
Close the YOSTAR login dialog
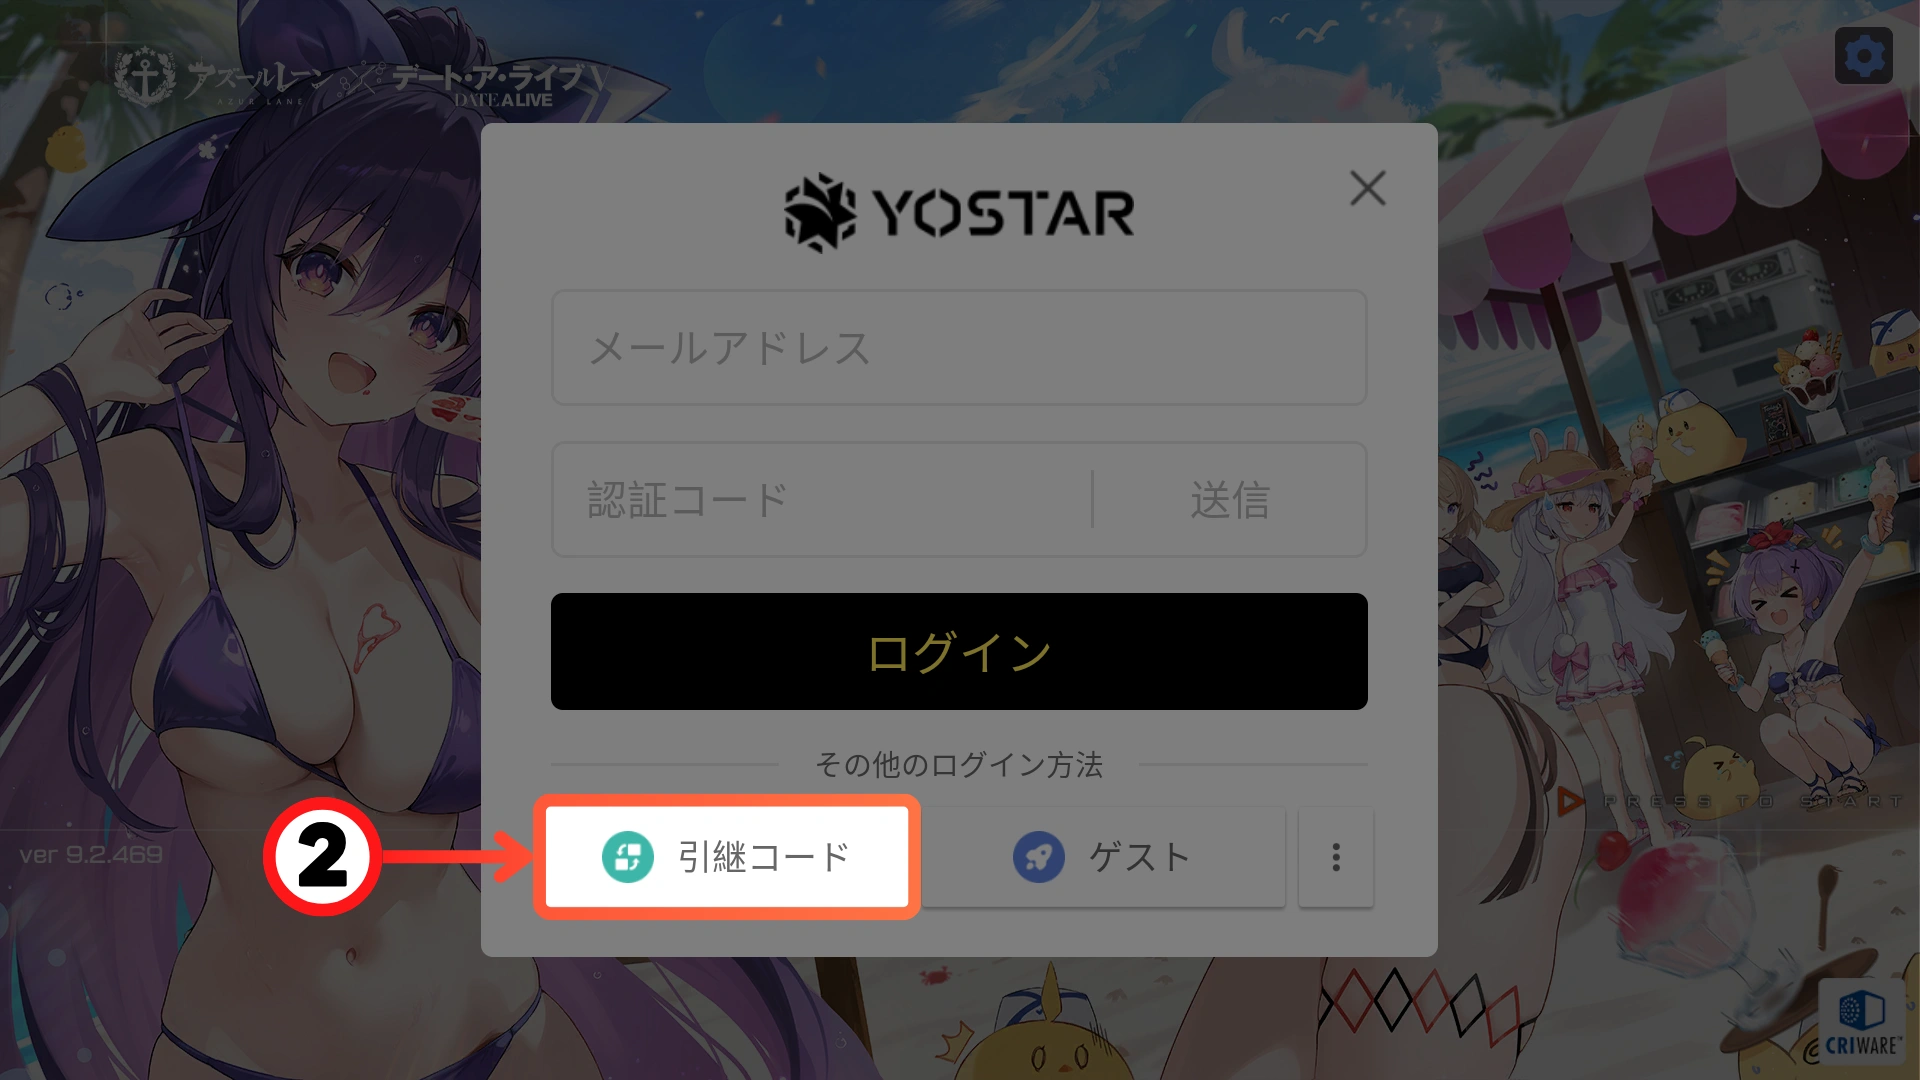pos(1367,188)
